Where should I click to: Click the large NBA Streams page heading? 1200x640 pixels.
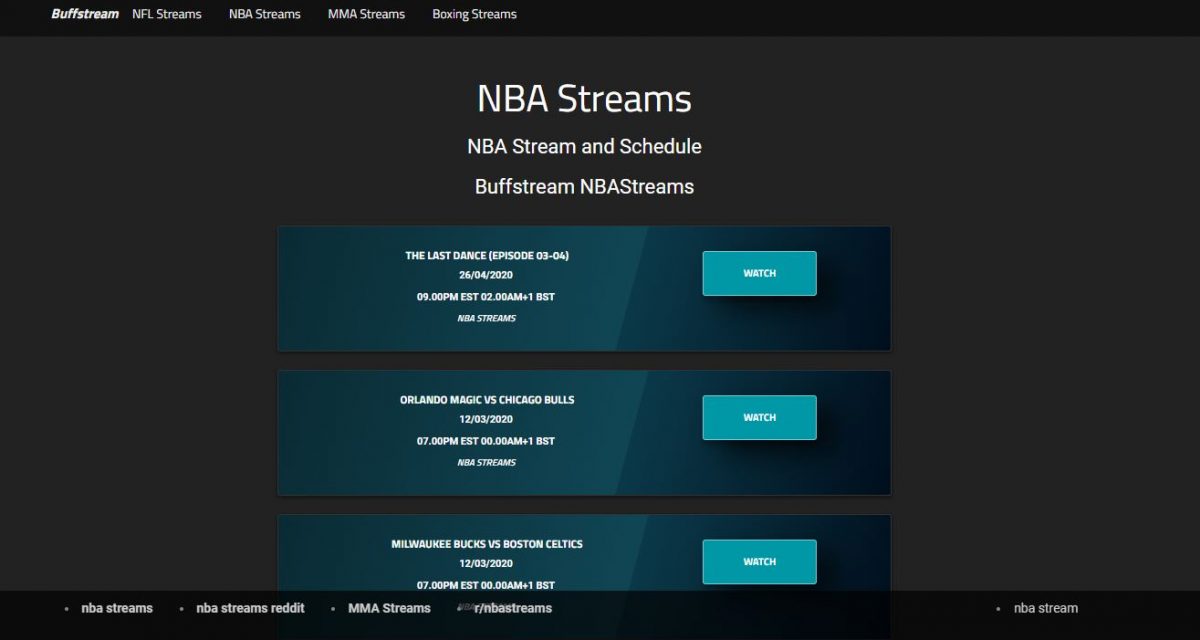584,99
